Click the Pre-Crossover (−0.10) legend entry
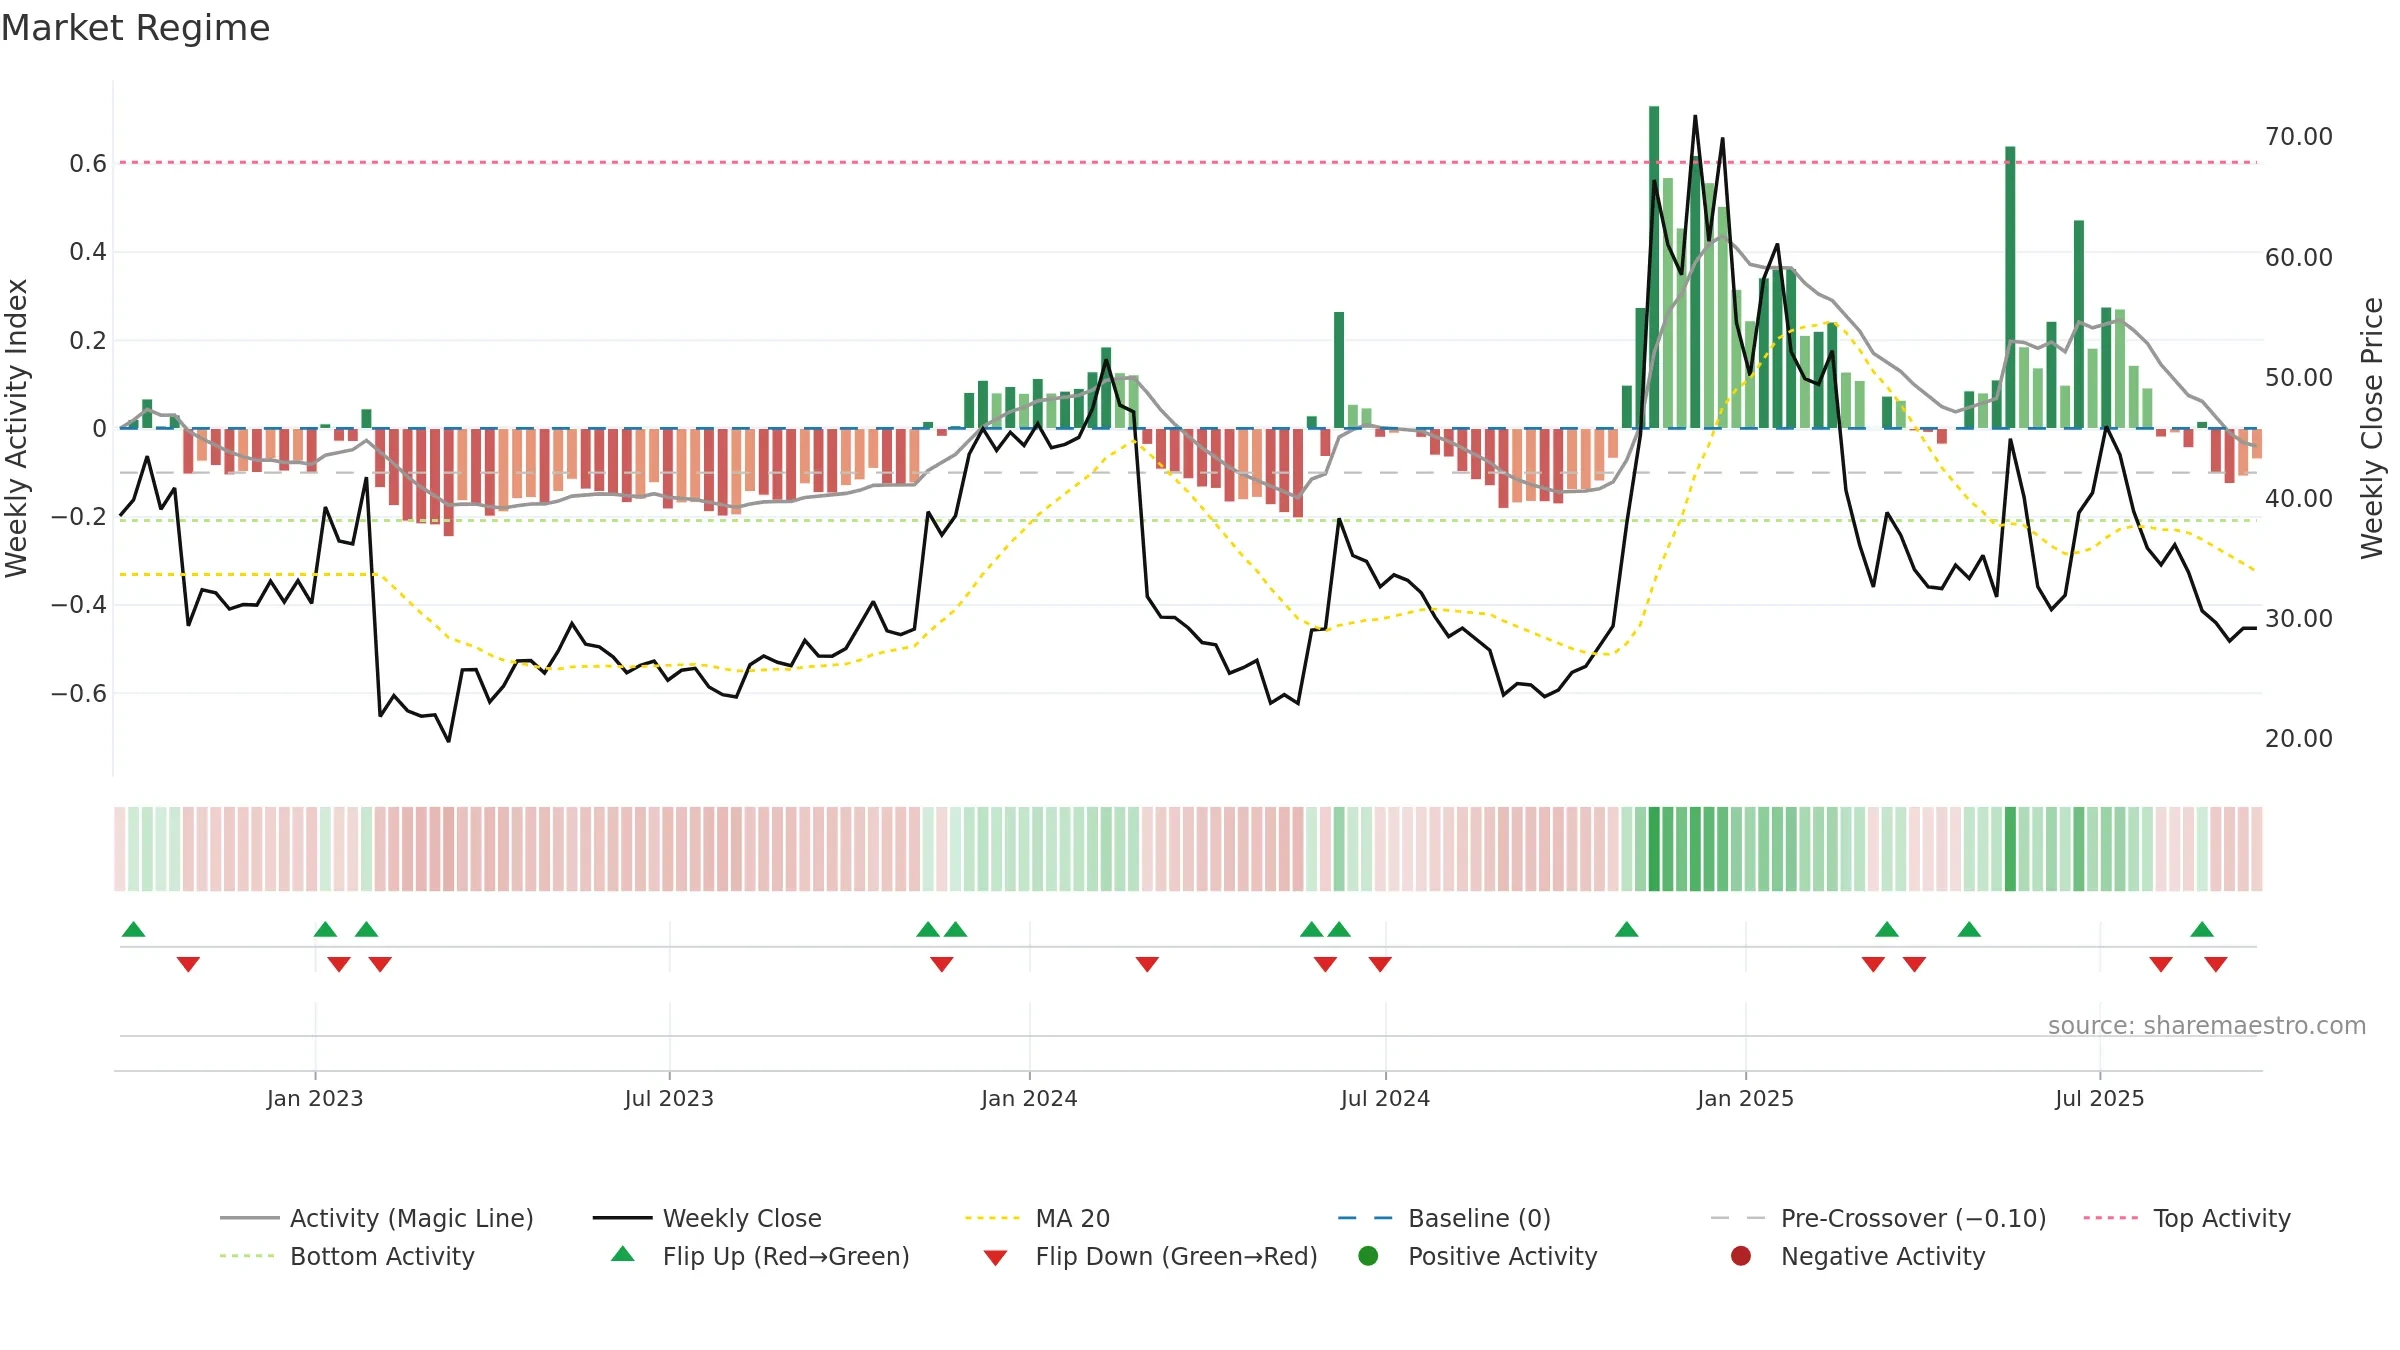Screen dimensions: 2400x1350 coord(1878,1218)
